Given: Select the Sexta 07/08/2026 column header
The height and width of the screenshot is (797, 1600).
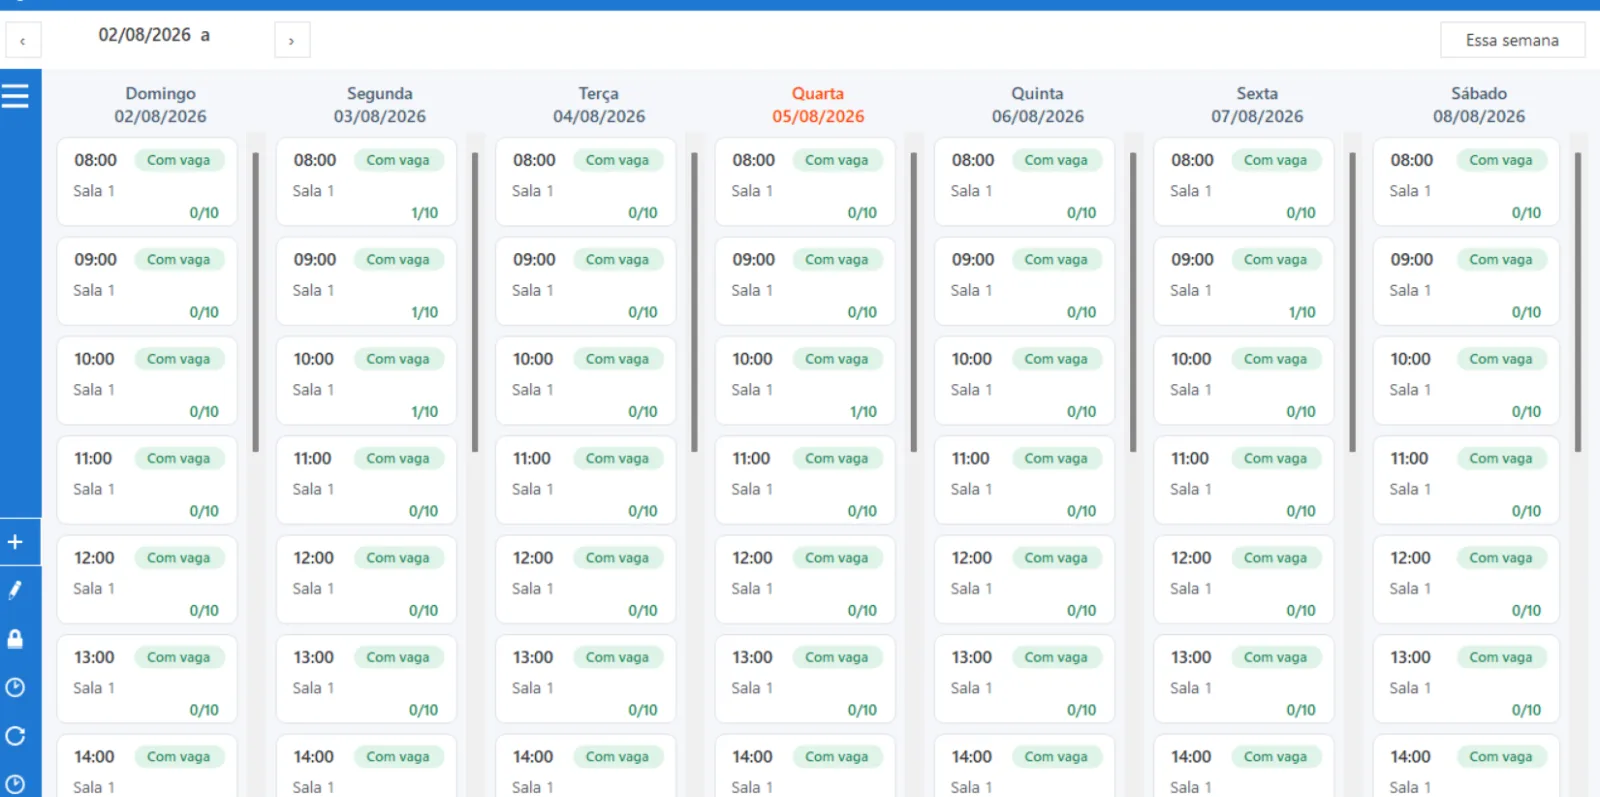Looking at the screenshot, I should (x=1257, y=105).
